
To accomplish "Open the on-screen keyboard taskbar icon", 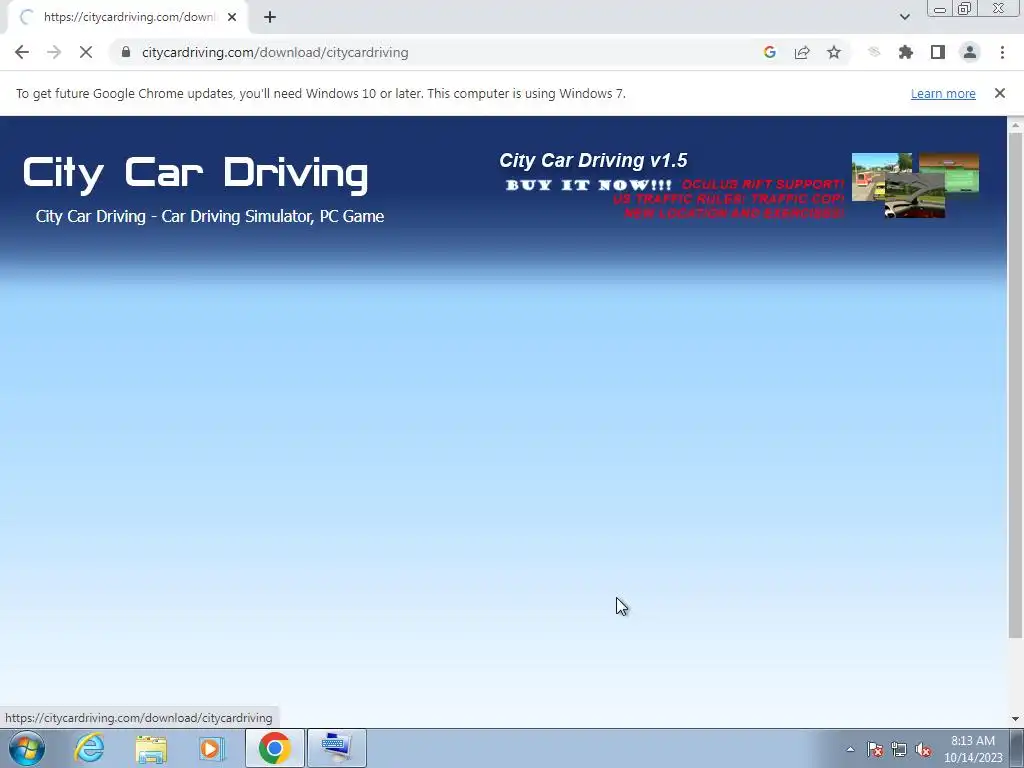I will (336, 748).
